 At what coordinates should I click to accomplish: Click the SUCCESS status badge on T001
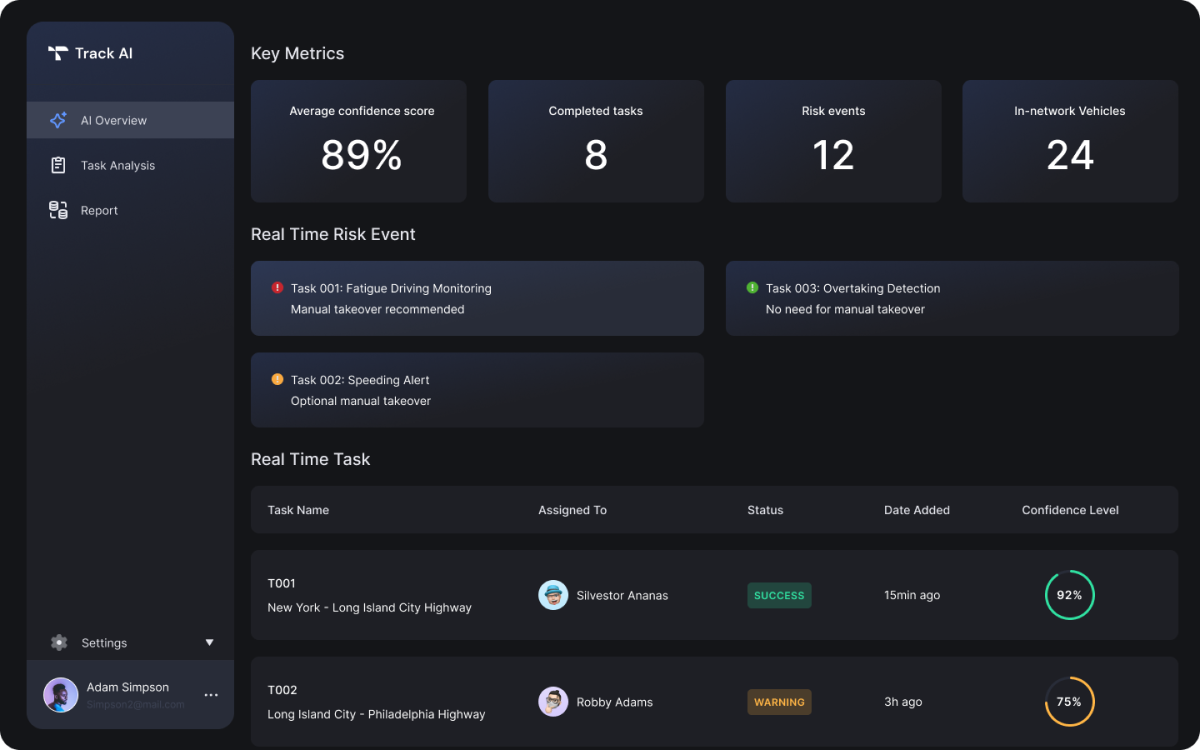[779, 595]
